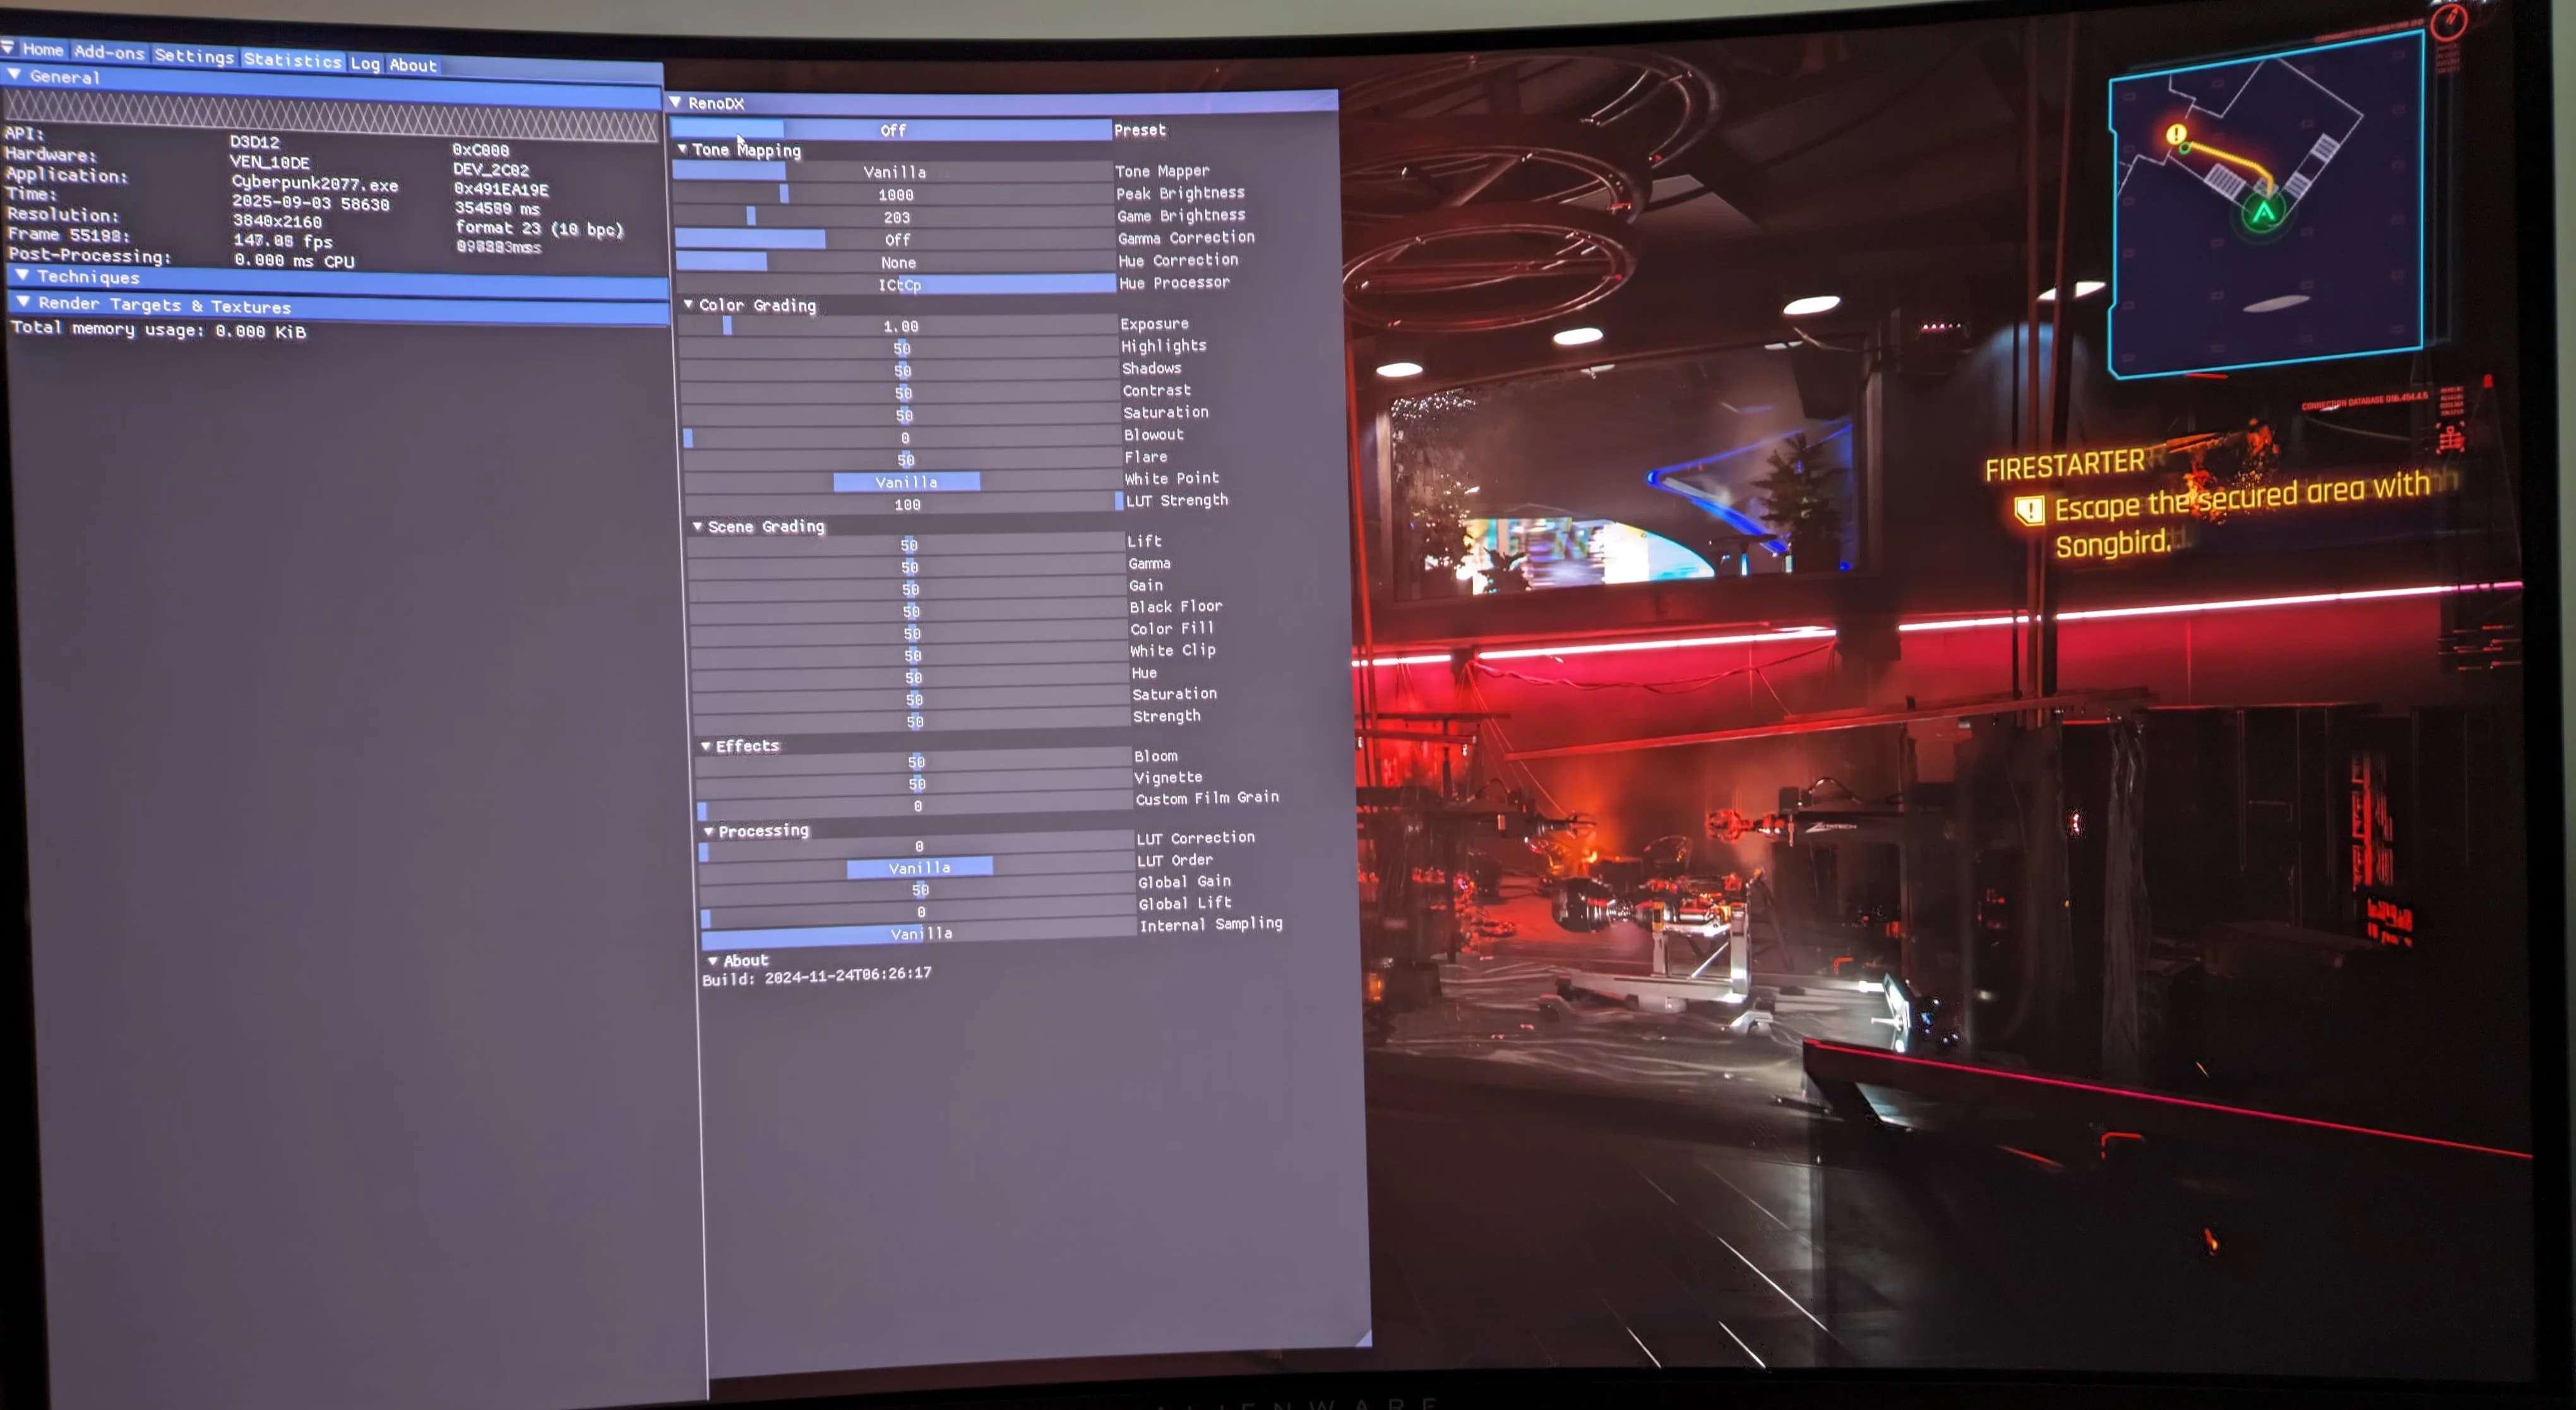Image resolution: width=2576 pixels, height=1410 pixels.
Task: Click the Global Gain slider
Action: point(920,890)
